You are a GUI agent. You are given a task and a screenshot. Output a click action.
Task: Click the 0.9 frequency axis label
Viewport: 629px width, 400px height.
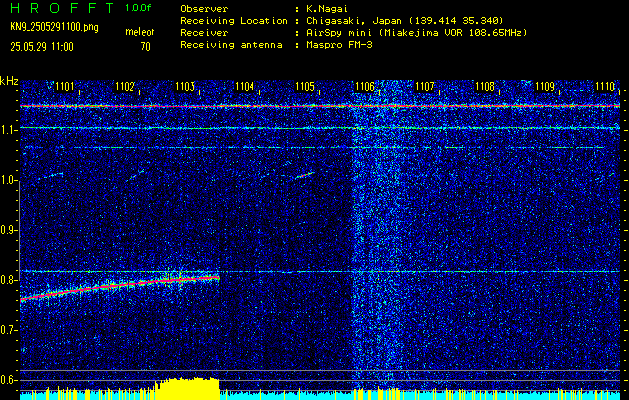[7, 231]
